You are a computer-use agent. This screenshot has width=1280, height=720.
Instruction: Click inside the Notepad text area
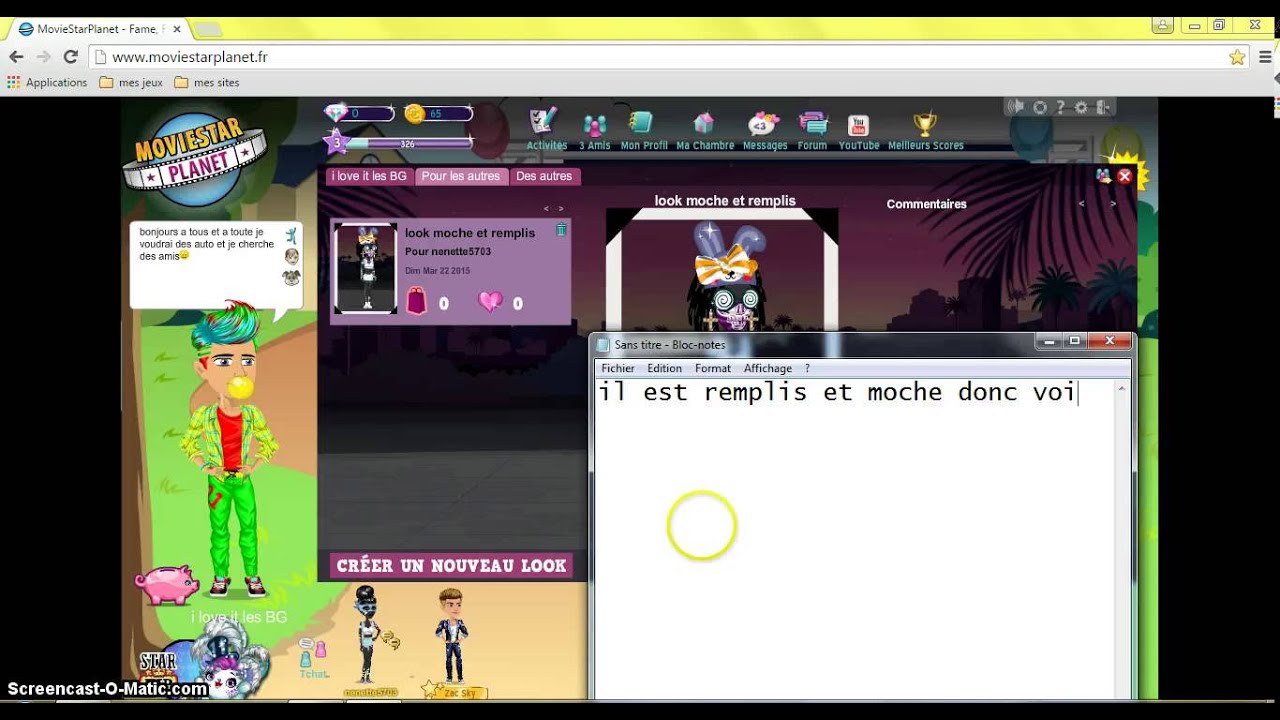pos(854,540)
